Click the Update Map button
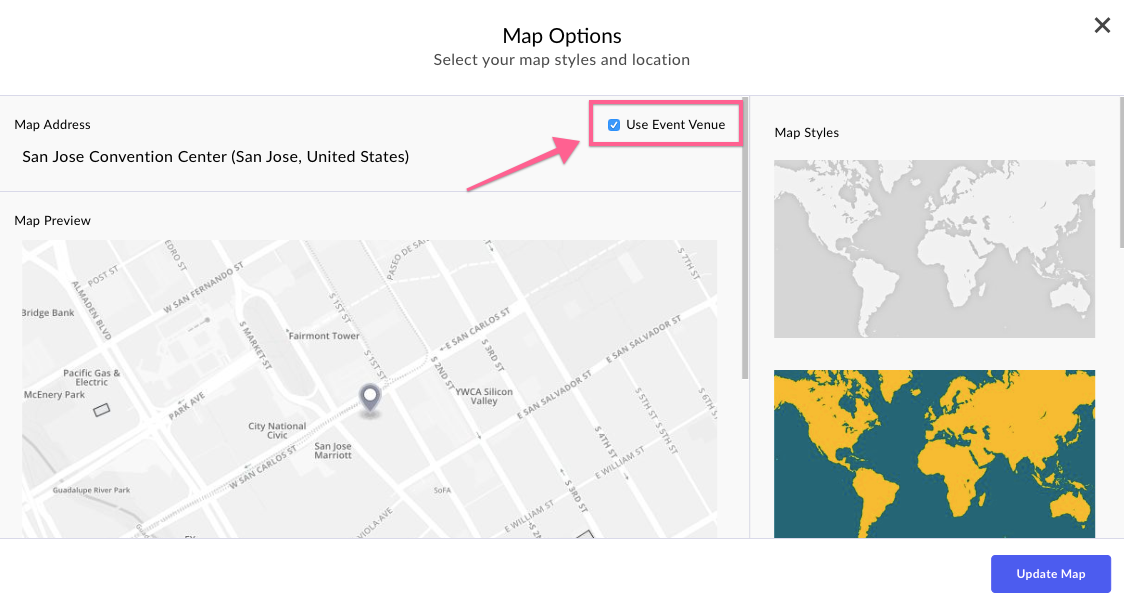This screenshot has height=606, width=1124. [x=1050, y=574]
